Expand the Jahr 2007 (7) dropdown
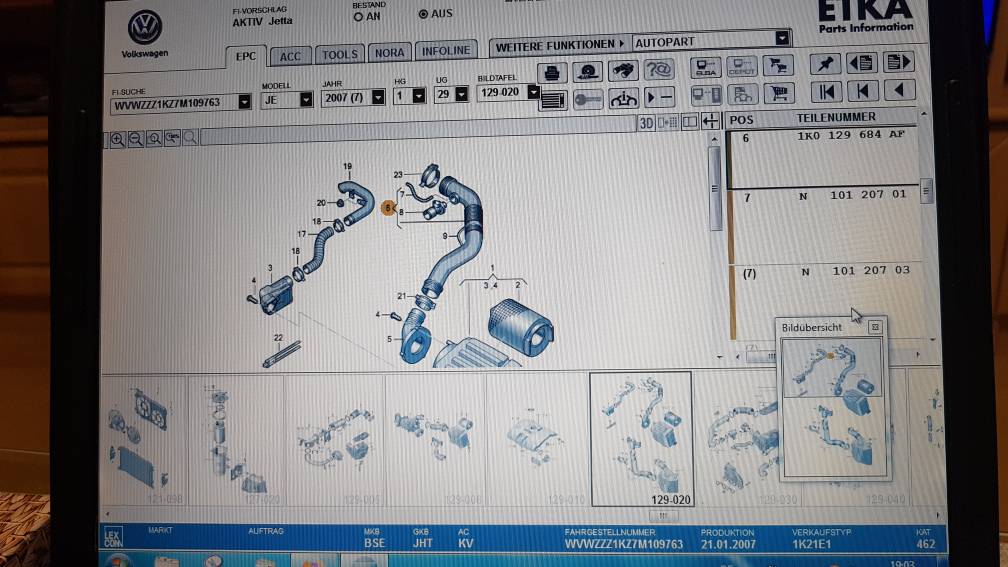 (378, 98)
